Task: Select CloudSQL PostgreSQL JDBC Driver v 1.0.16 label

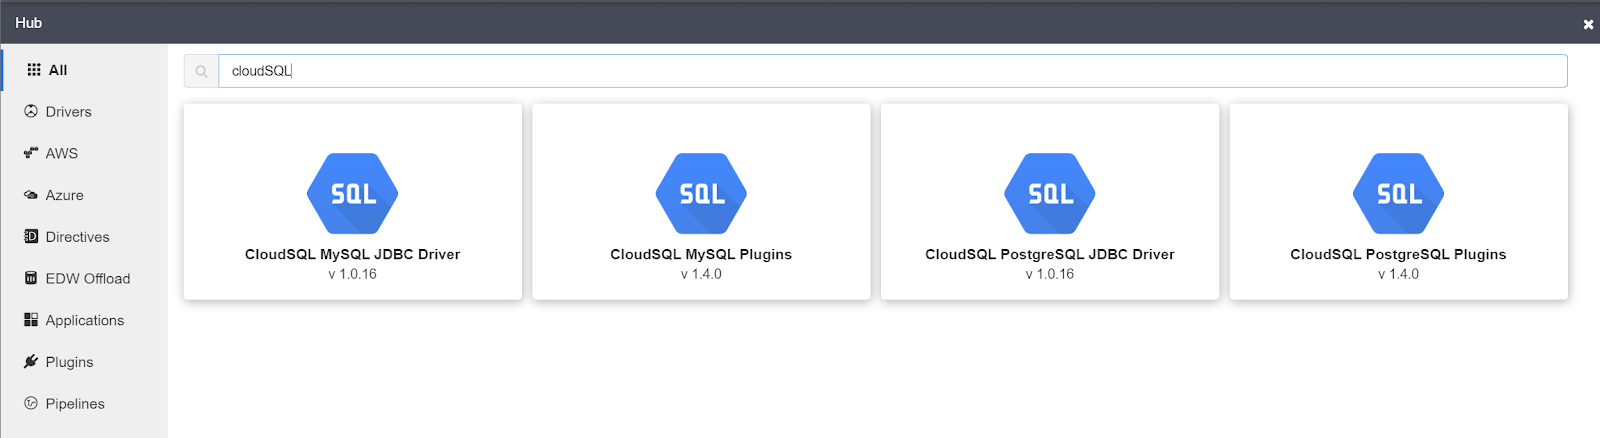Action: (1050, 274)
